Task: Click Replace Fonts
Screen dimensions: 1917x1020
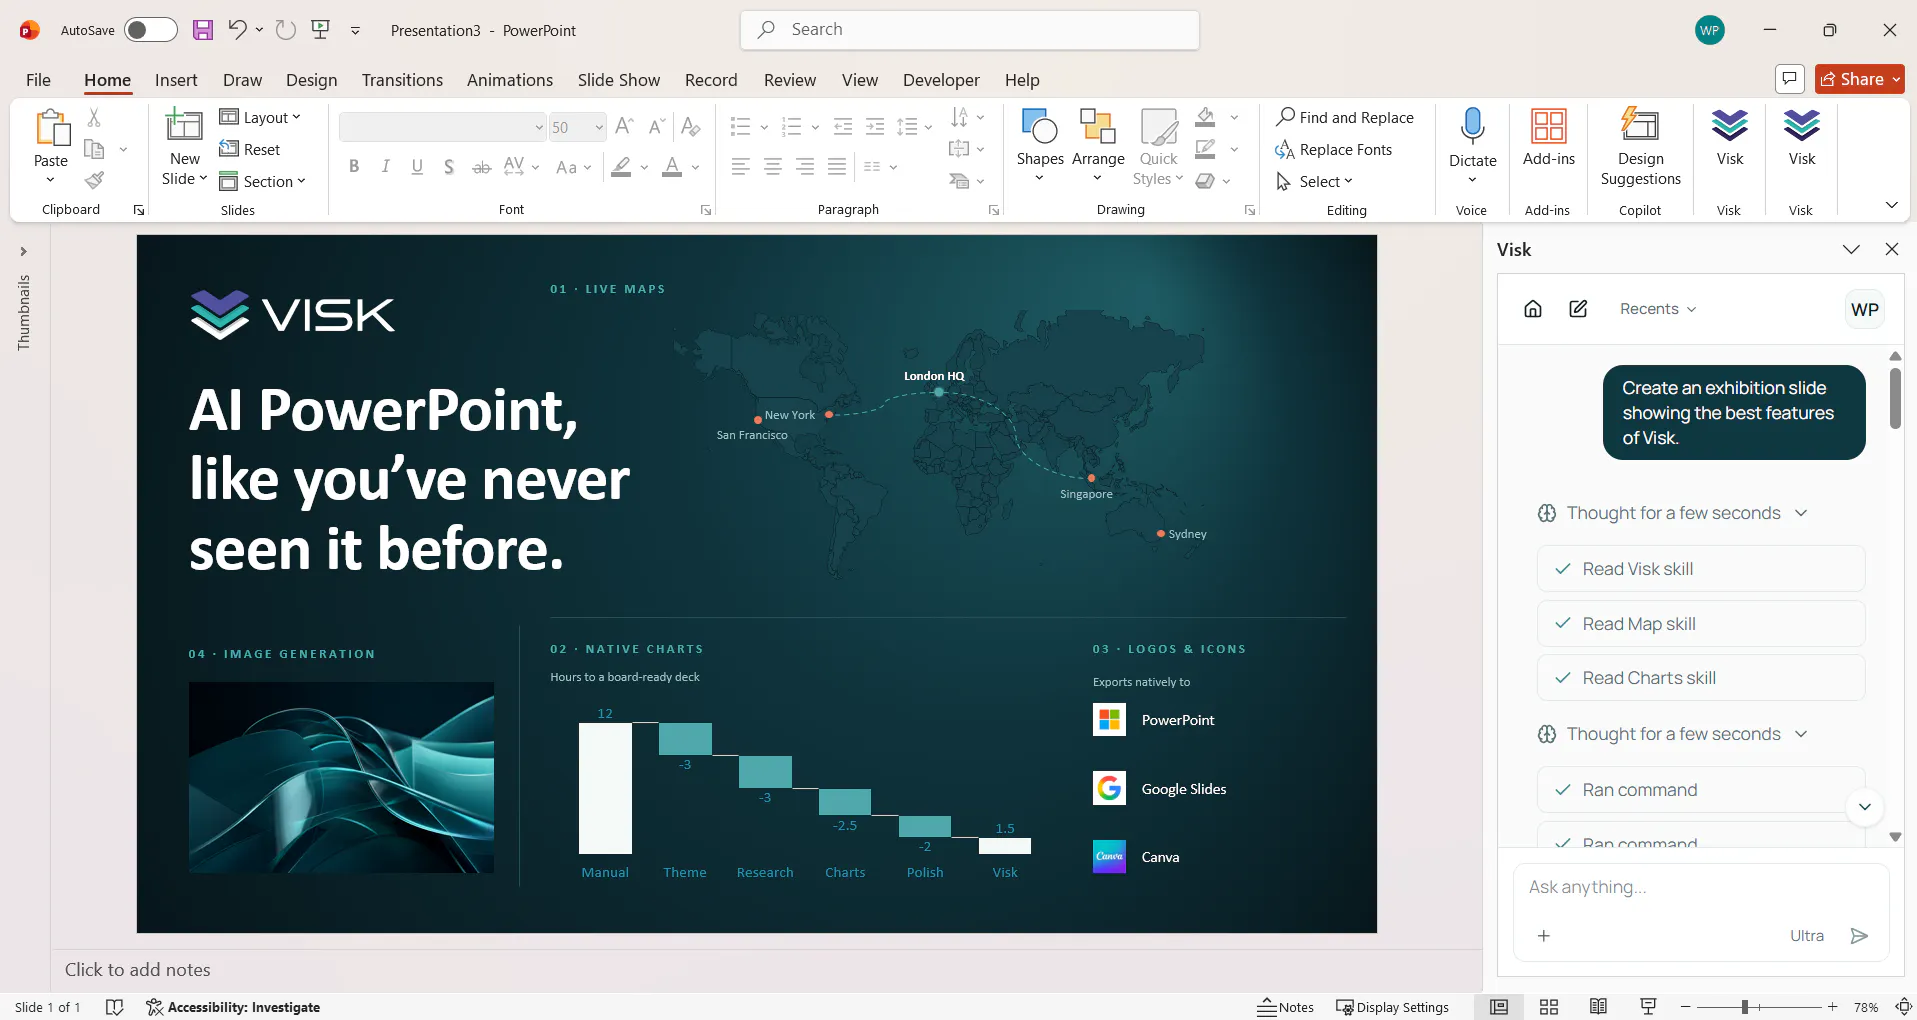Action: (x=1334, y=149)
